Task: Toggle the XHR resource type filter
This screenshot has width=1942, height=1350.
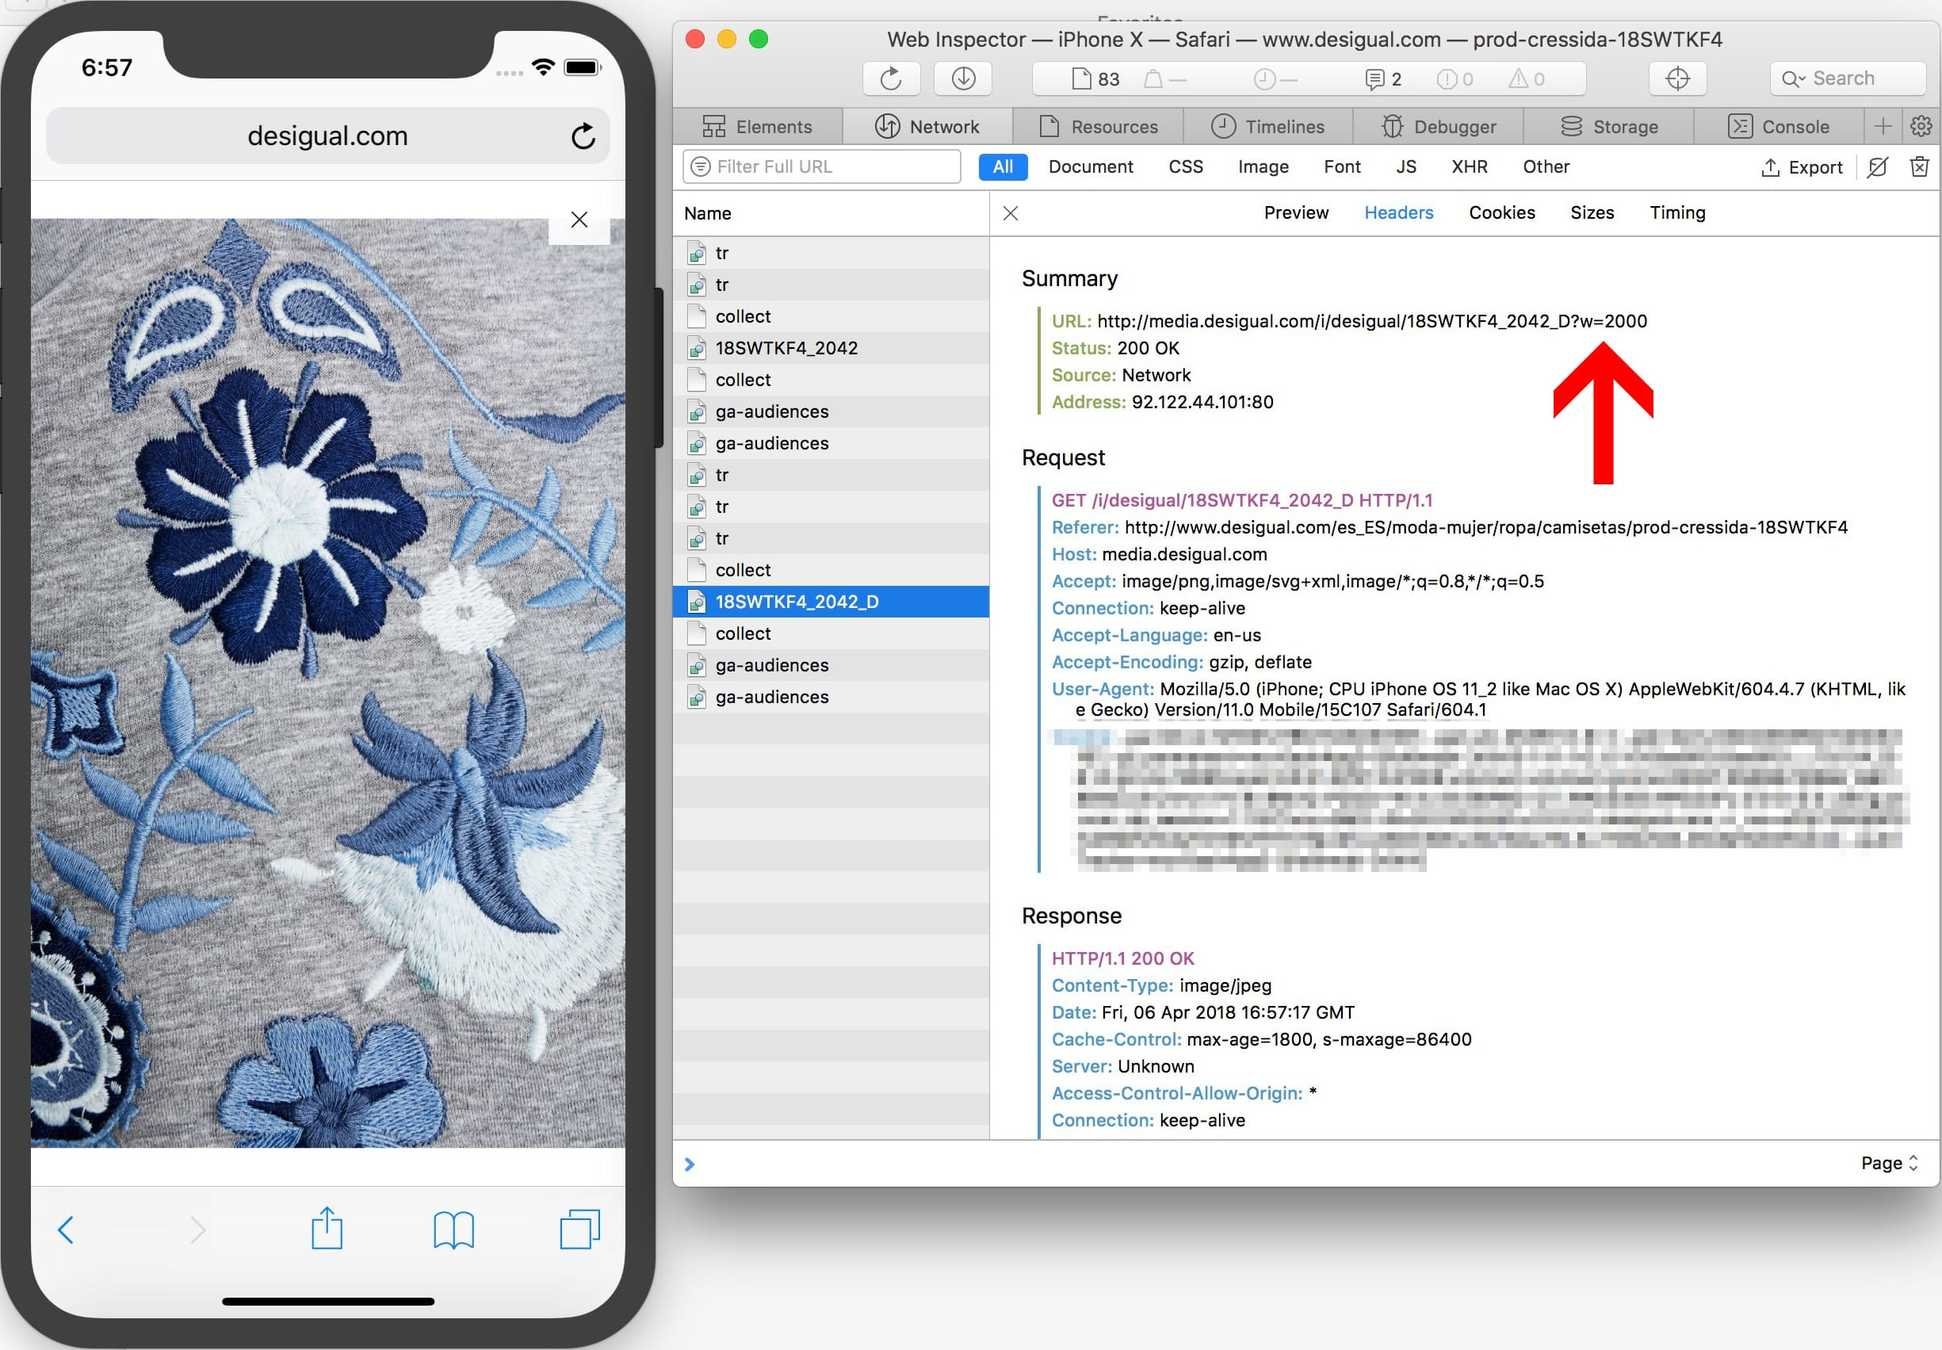Action: (1469, 167)
